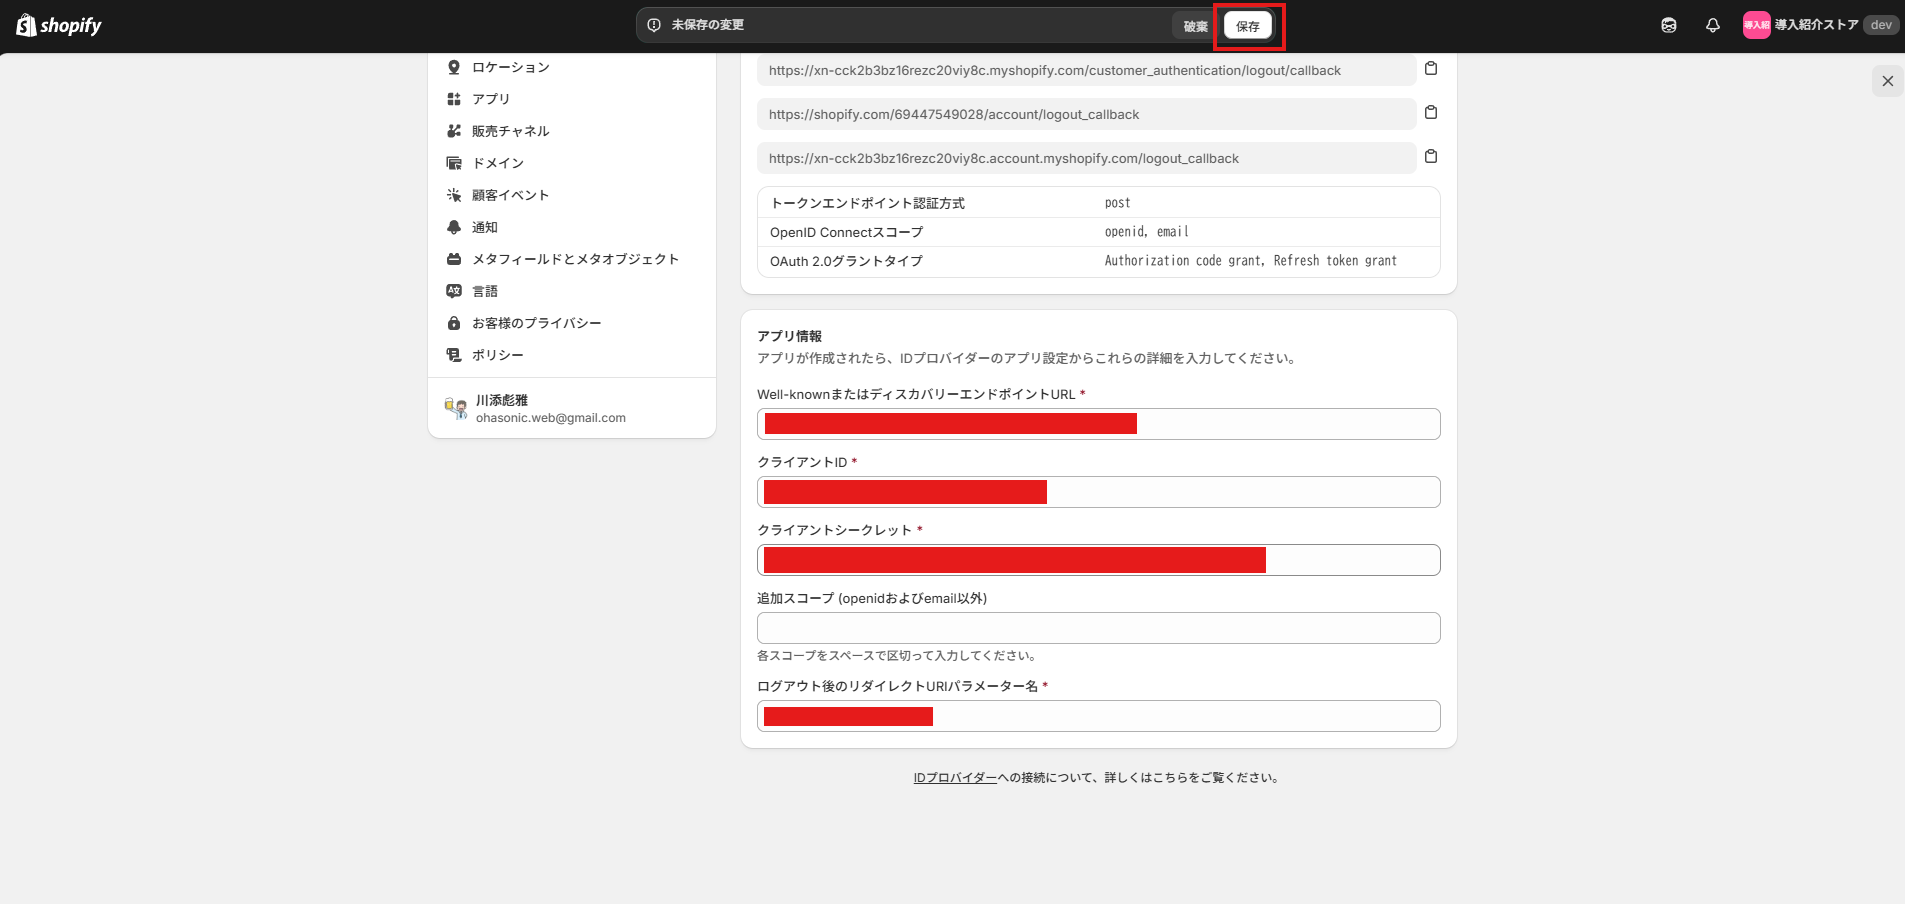Click the 導入紹介ストア store avatar
The height and width of the screenshot is (904, 1905).
tap(1756, 25)
